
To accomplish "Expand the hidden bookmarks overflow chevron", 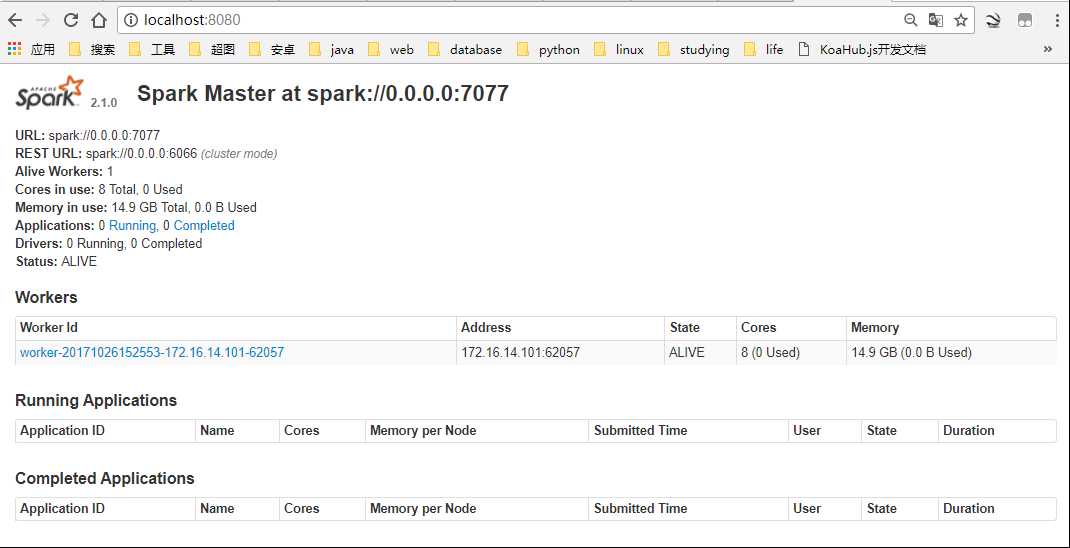I will [1047, 49].
